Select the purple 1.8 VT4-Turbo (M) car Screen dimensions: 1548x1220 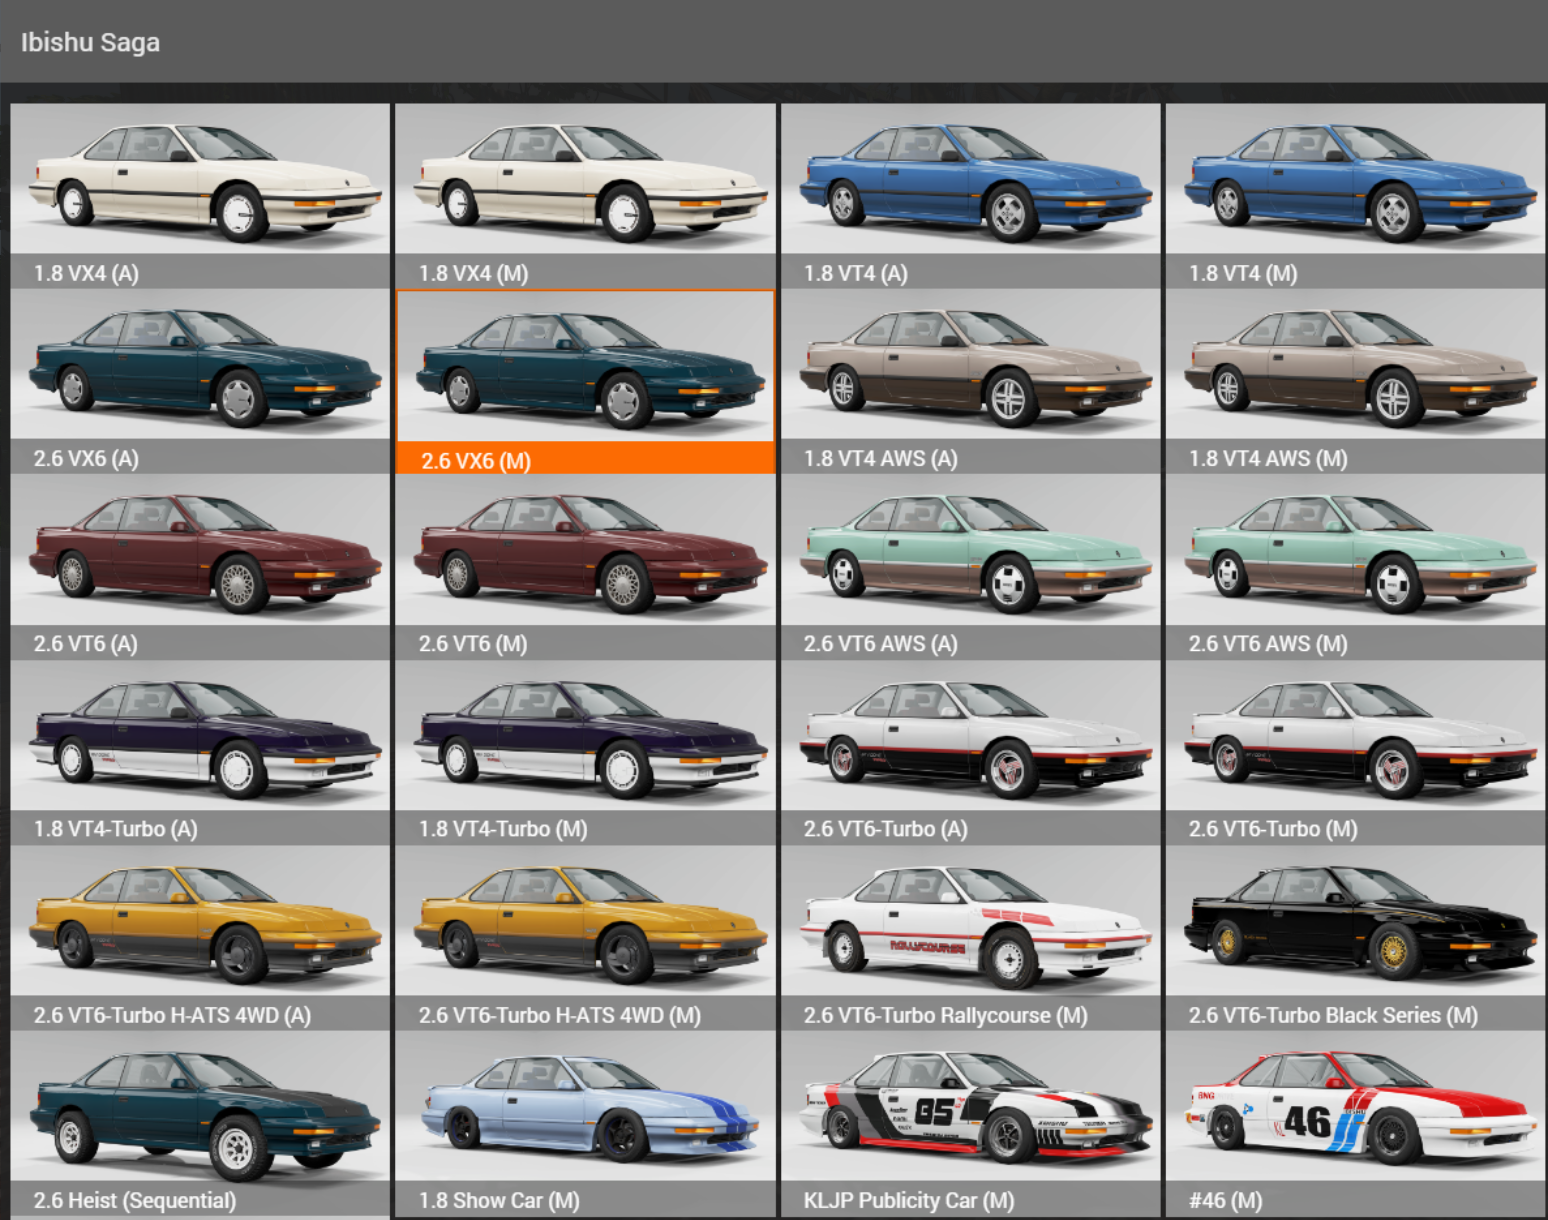pyautogui.click(x=585, y=752)
